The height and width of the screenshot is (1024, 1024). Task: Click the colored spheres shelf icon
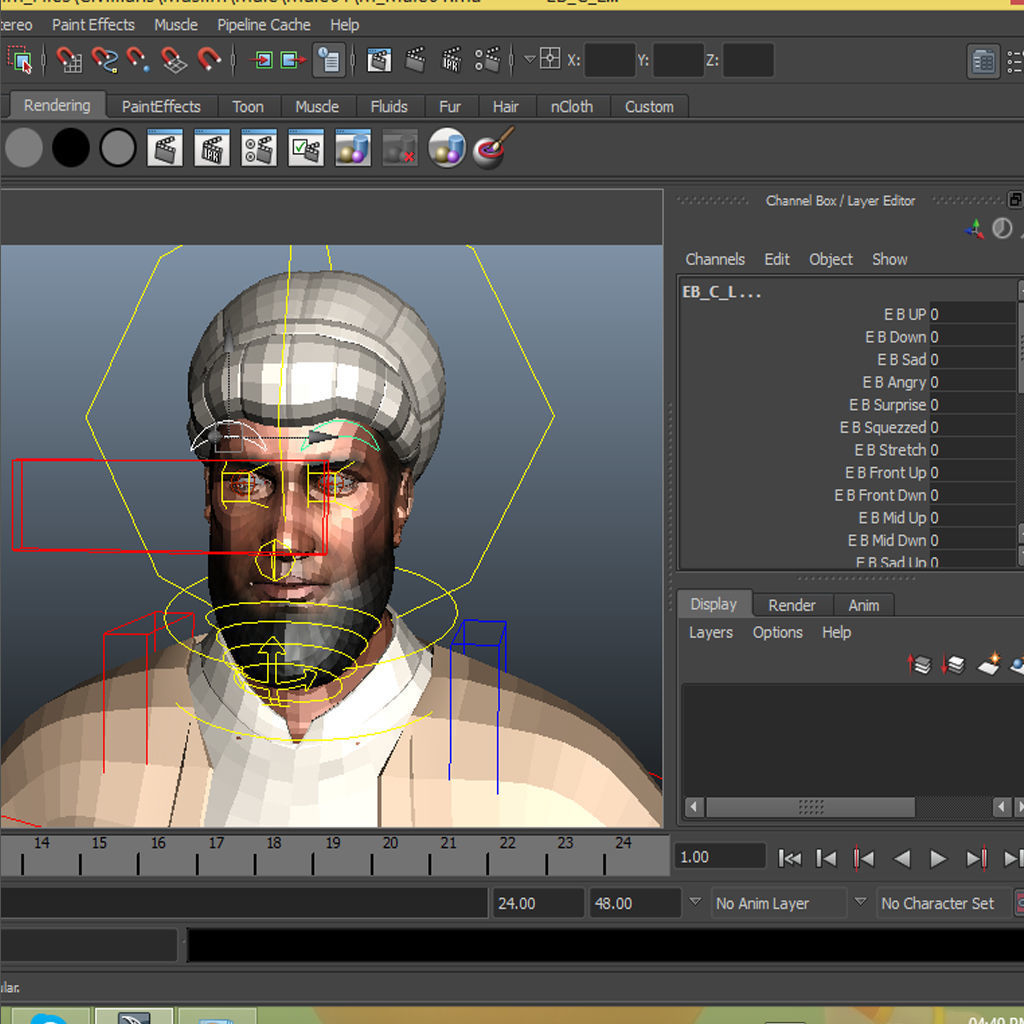(x=447, y=148)
